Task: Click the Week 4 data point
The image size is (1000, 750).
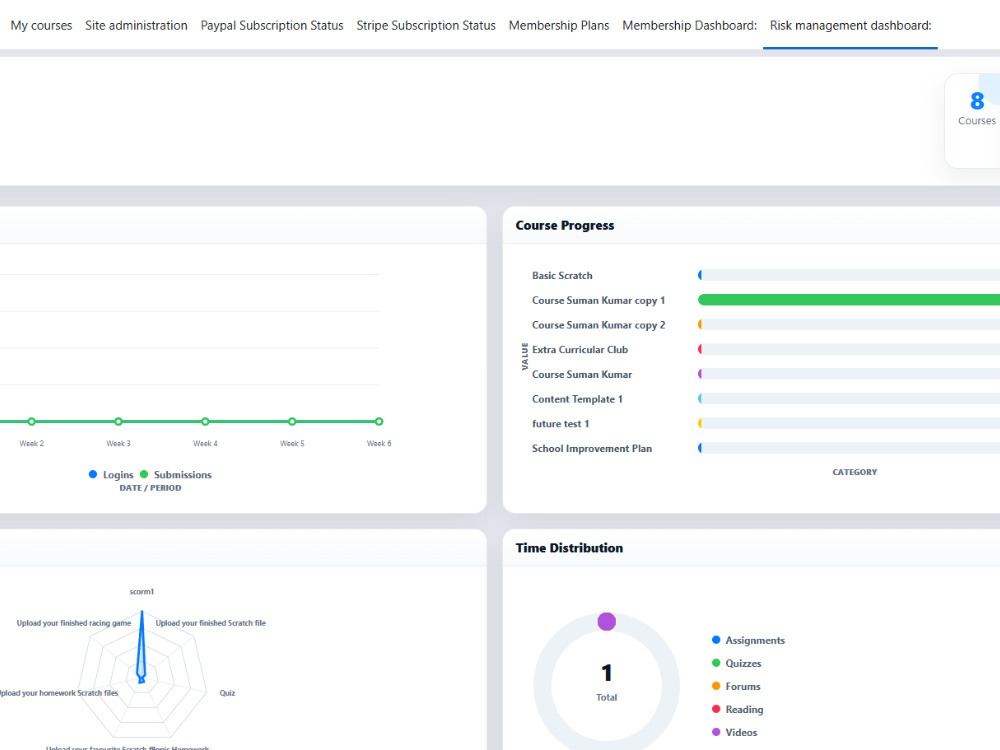Action: tap(205, 422)
